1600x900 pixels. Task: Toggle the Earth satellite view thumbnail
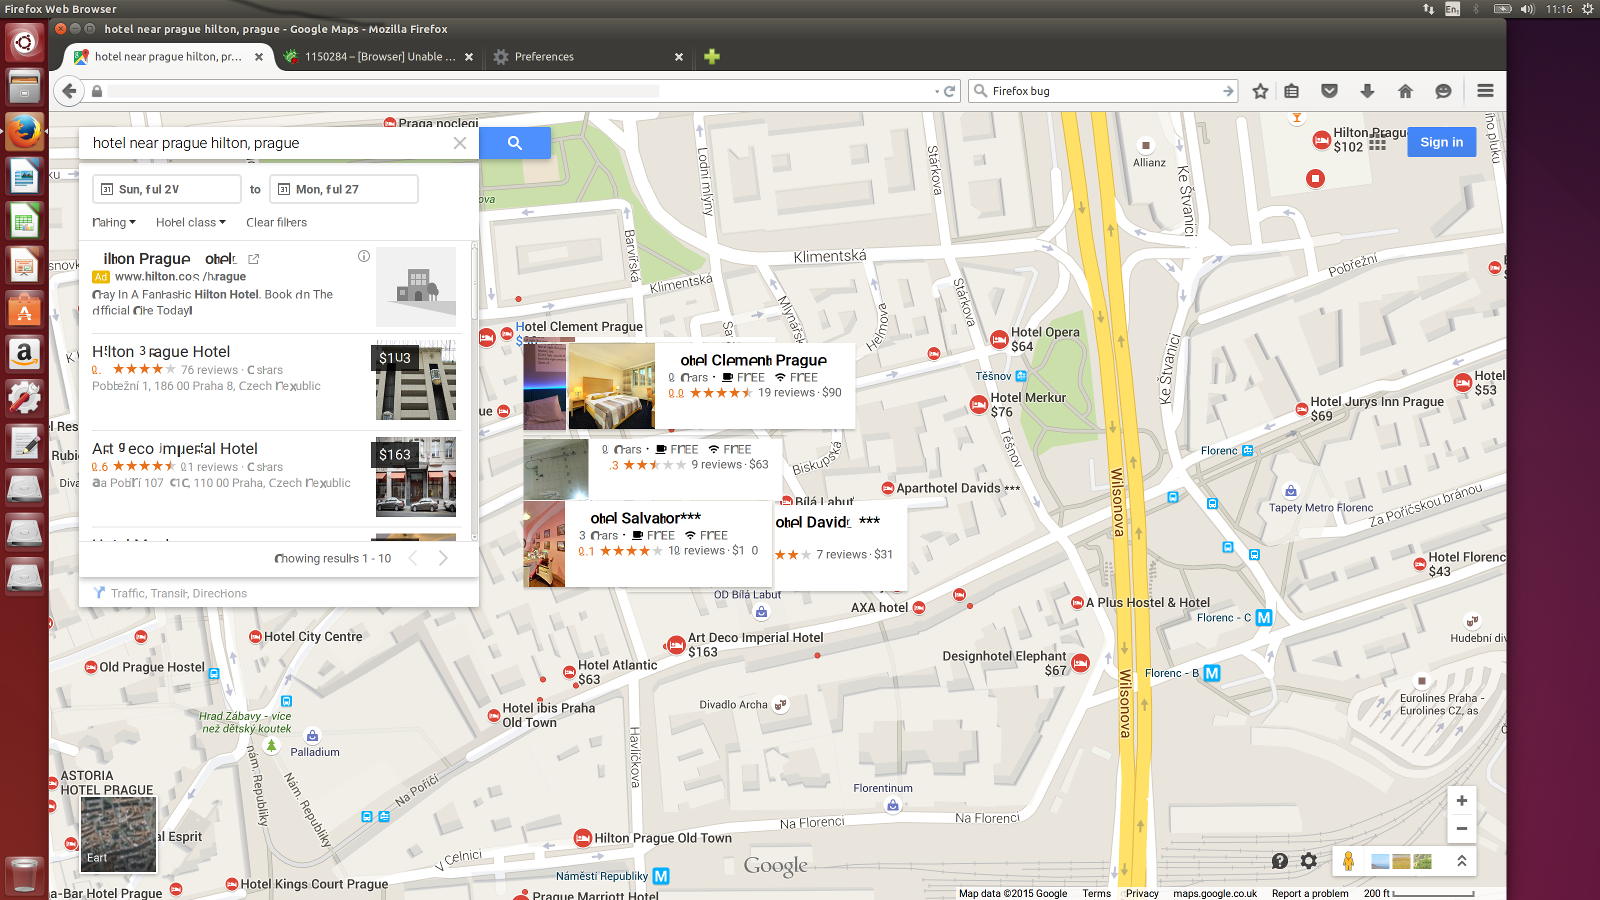[x=118, y=835]
